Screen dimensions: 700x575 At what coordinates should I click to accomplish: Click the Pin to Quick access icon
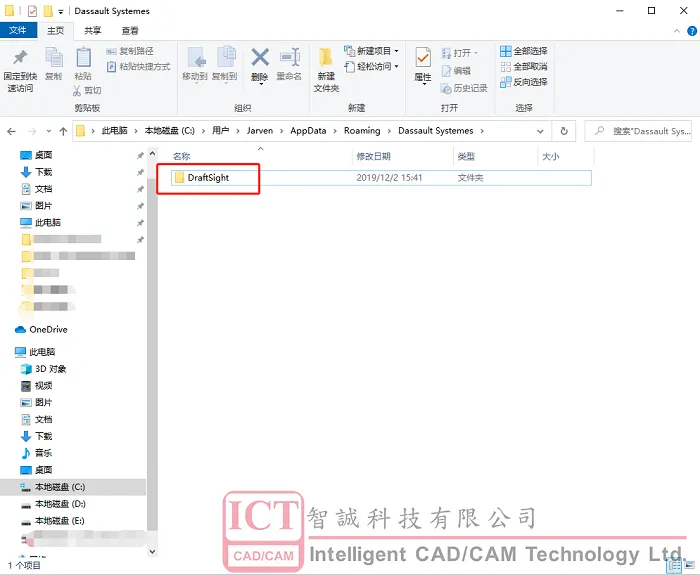click(x=20, y=58)
